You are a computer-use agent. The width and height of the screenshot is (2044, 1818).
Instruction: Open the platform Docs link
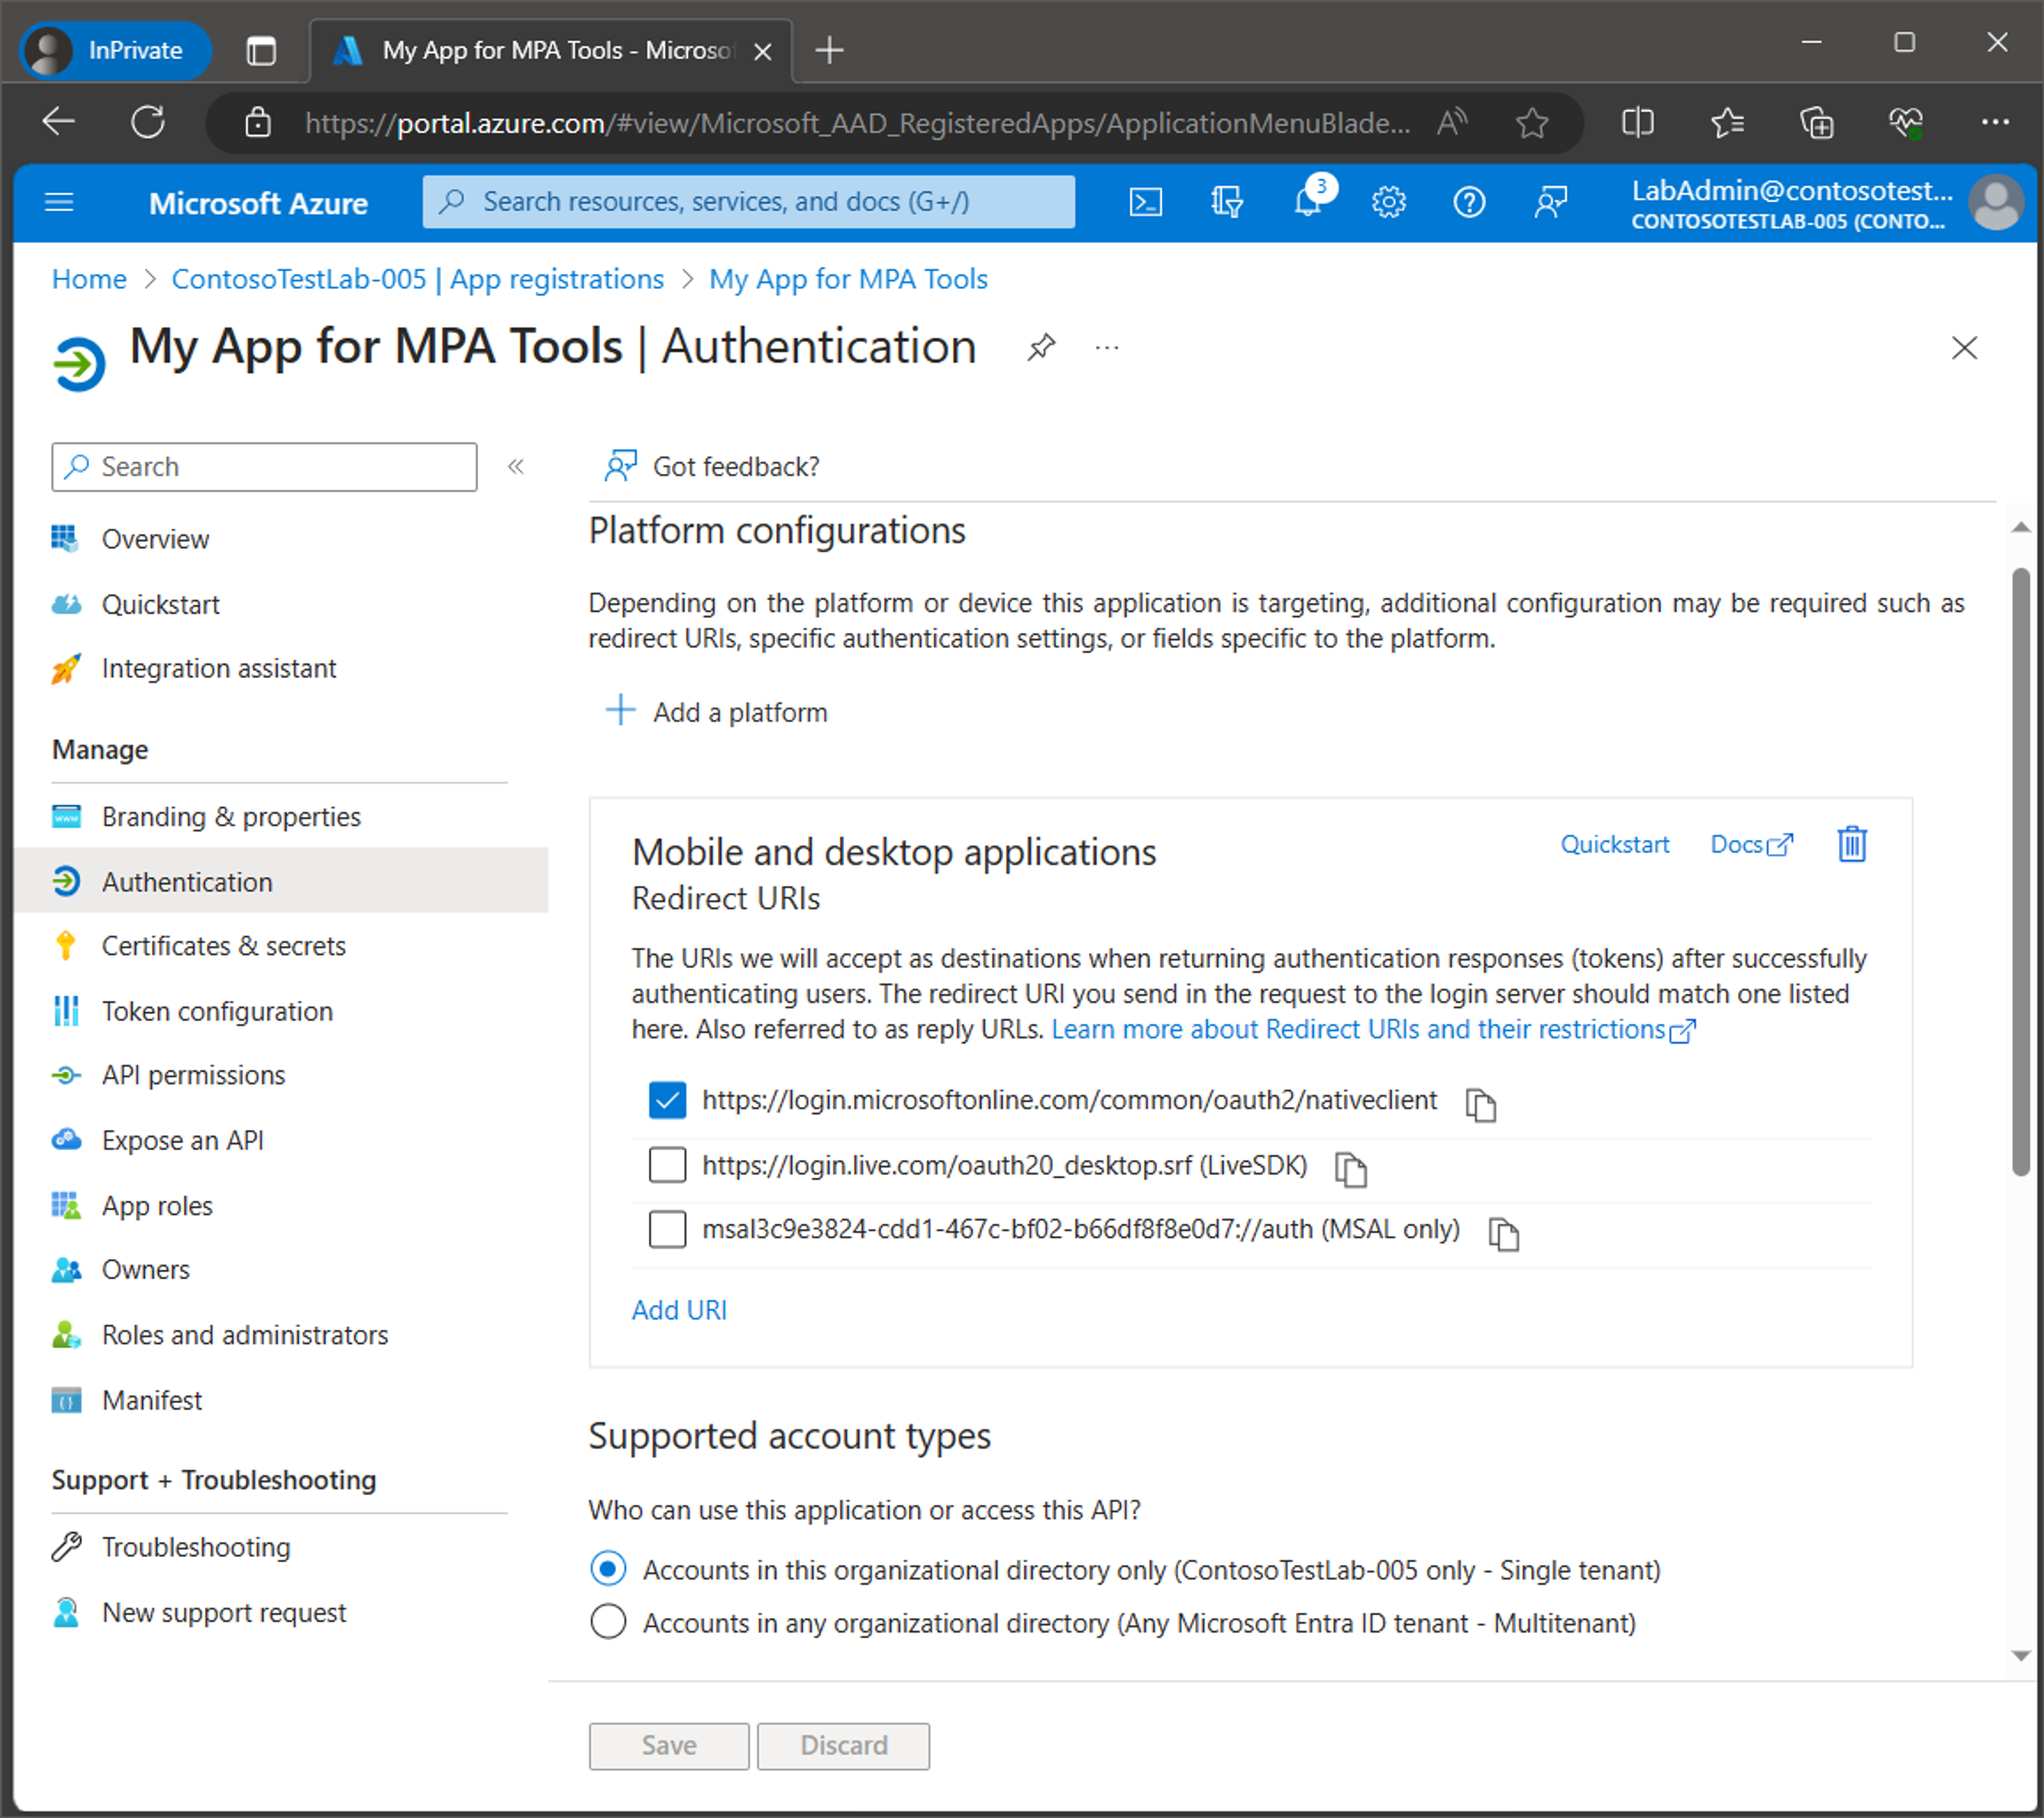(x=1751, y=845)
